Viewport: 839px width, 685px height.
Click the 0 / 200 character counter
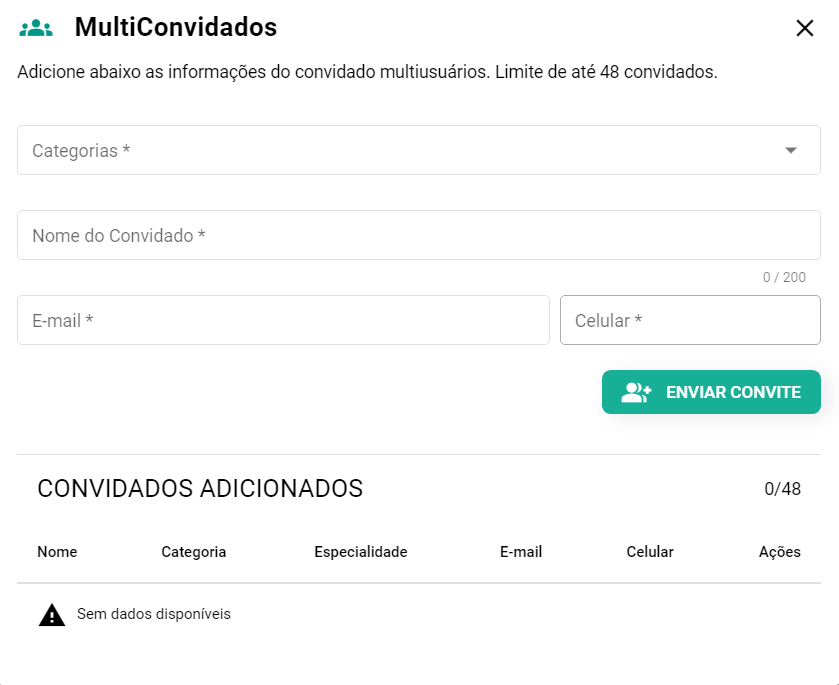click(x=784, y=277)
